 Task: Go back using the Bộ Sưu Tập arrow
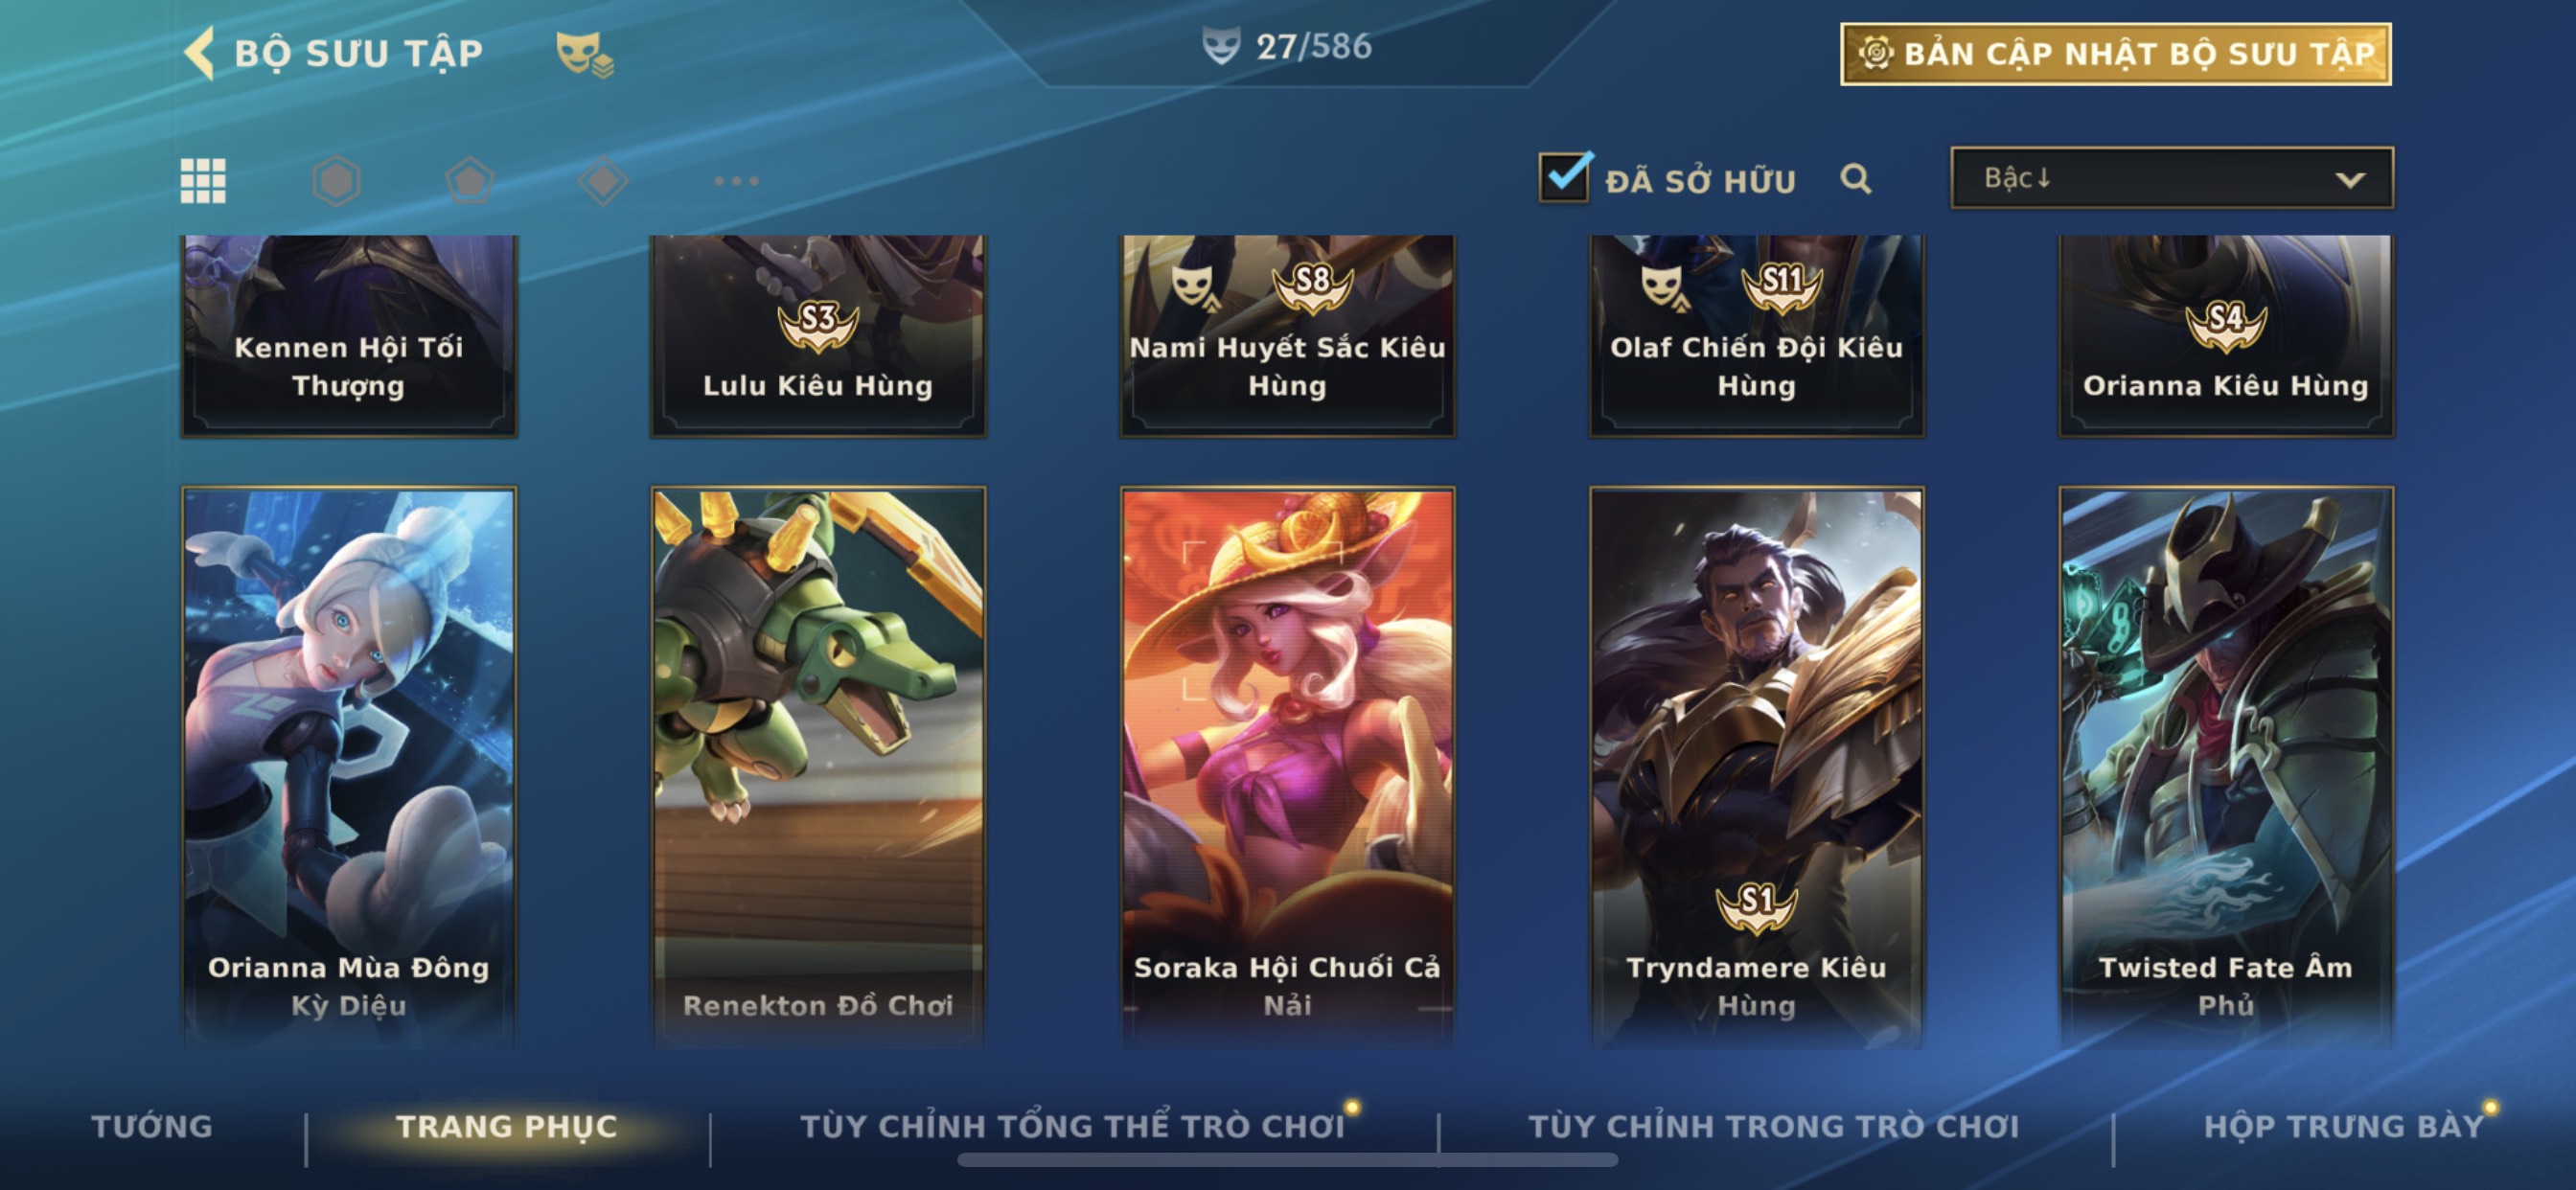click(200, 52)
